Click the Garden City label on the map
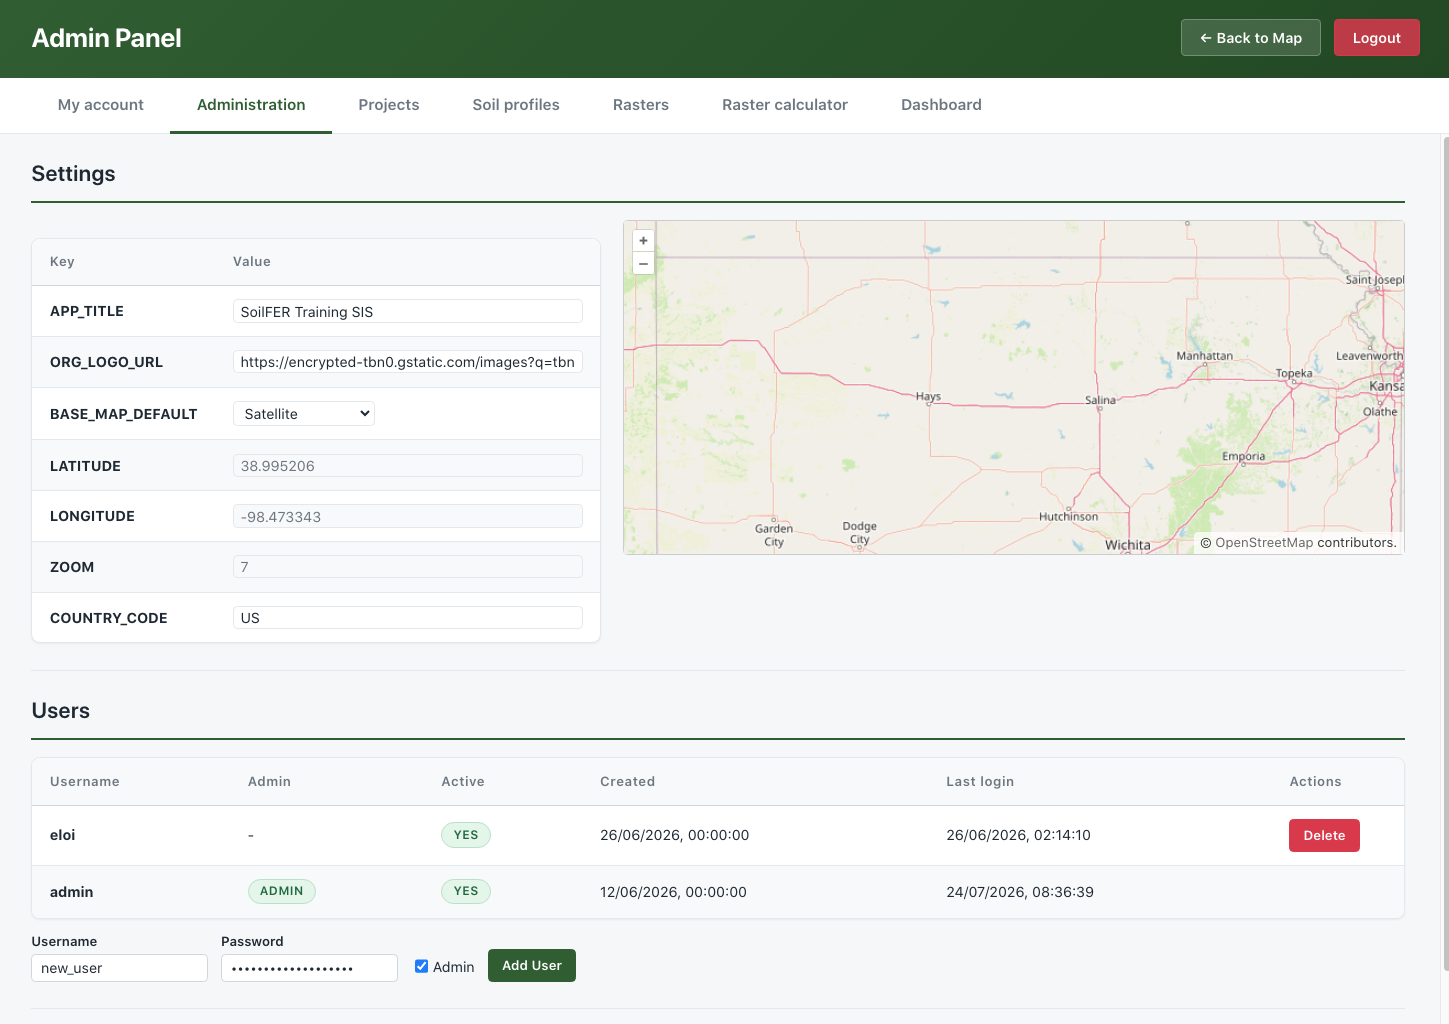This screenshot has height=1024, width=1449. point(774,535)
